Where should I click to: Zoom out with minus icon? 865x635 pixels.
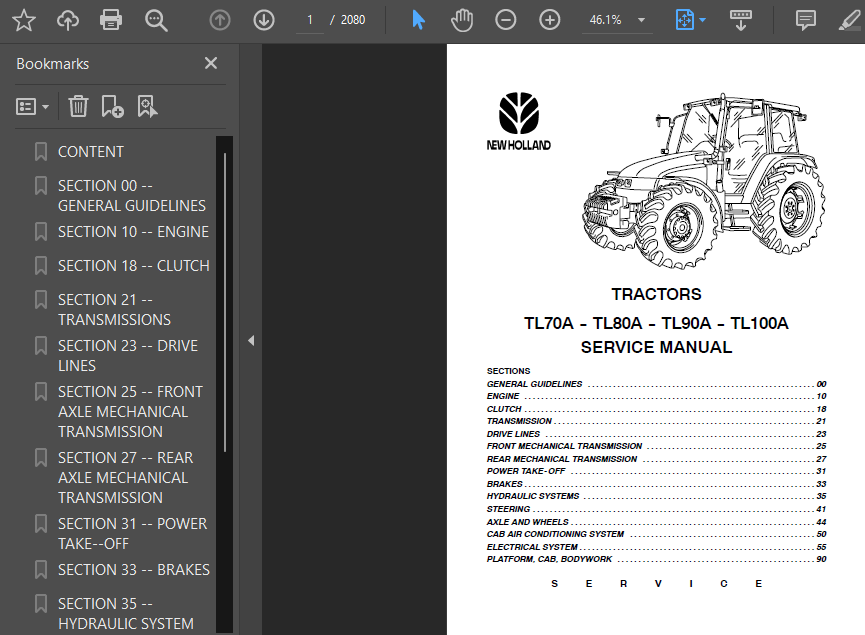click(505, 20)
